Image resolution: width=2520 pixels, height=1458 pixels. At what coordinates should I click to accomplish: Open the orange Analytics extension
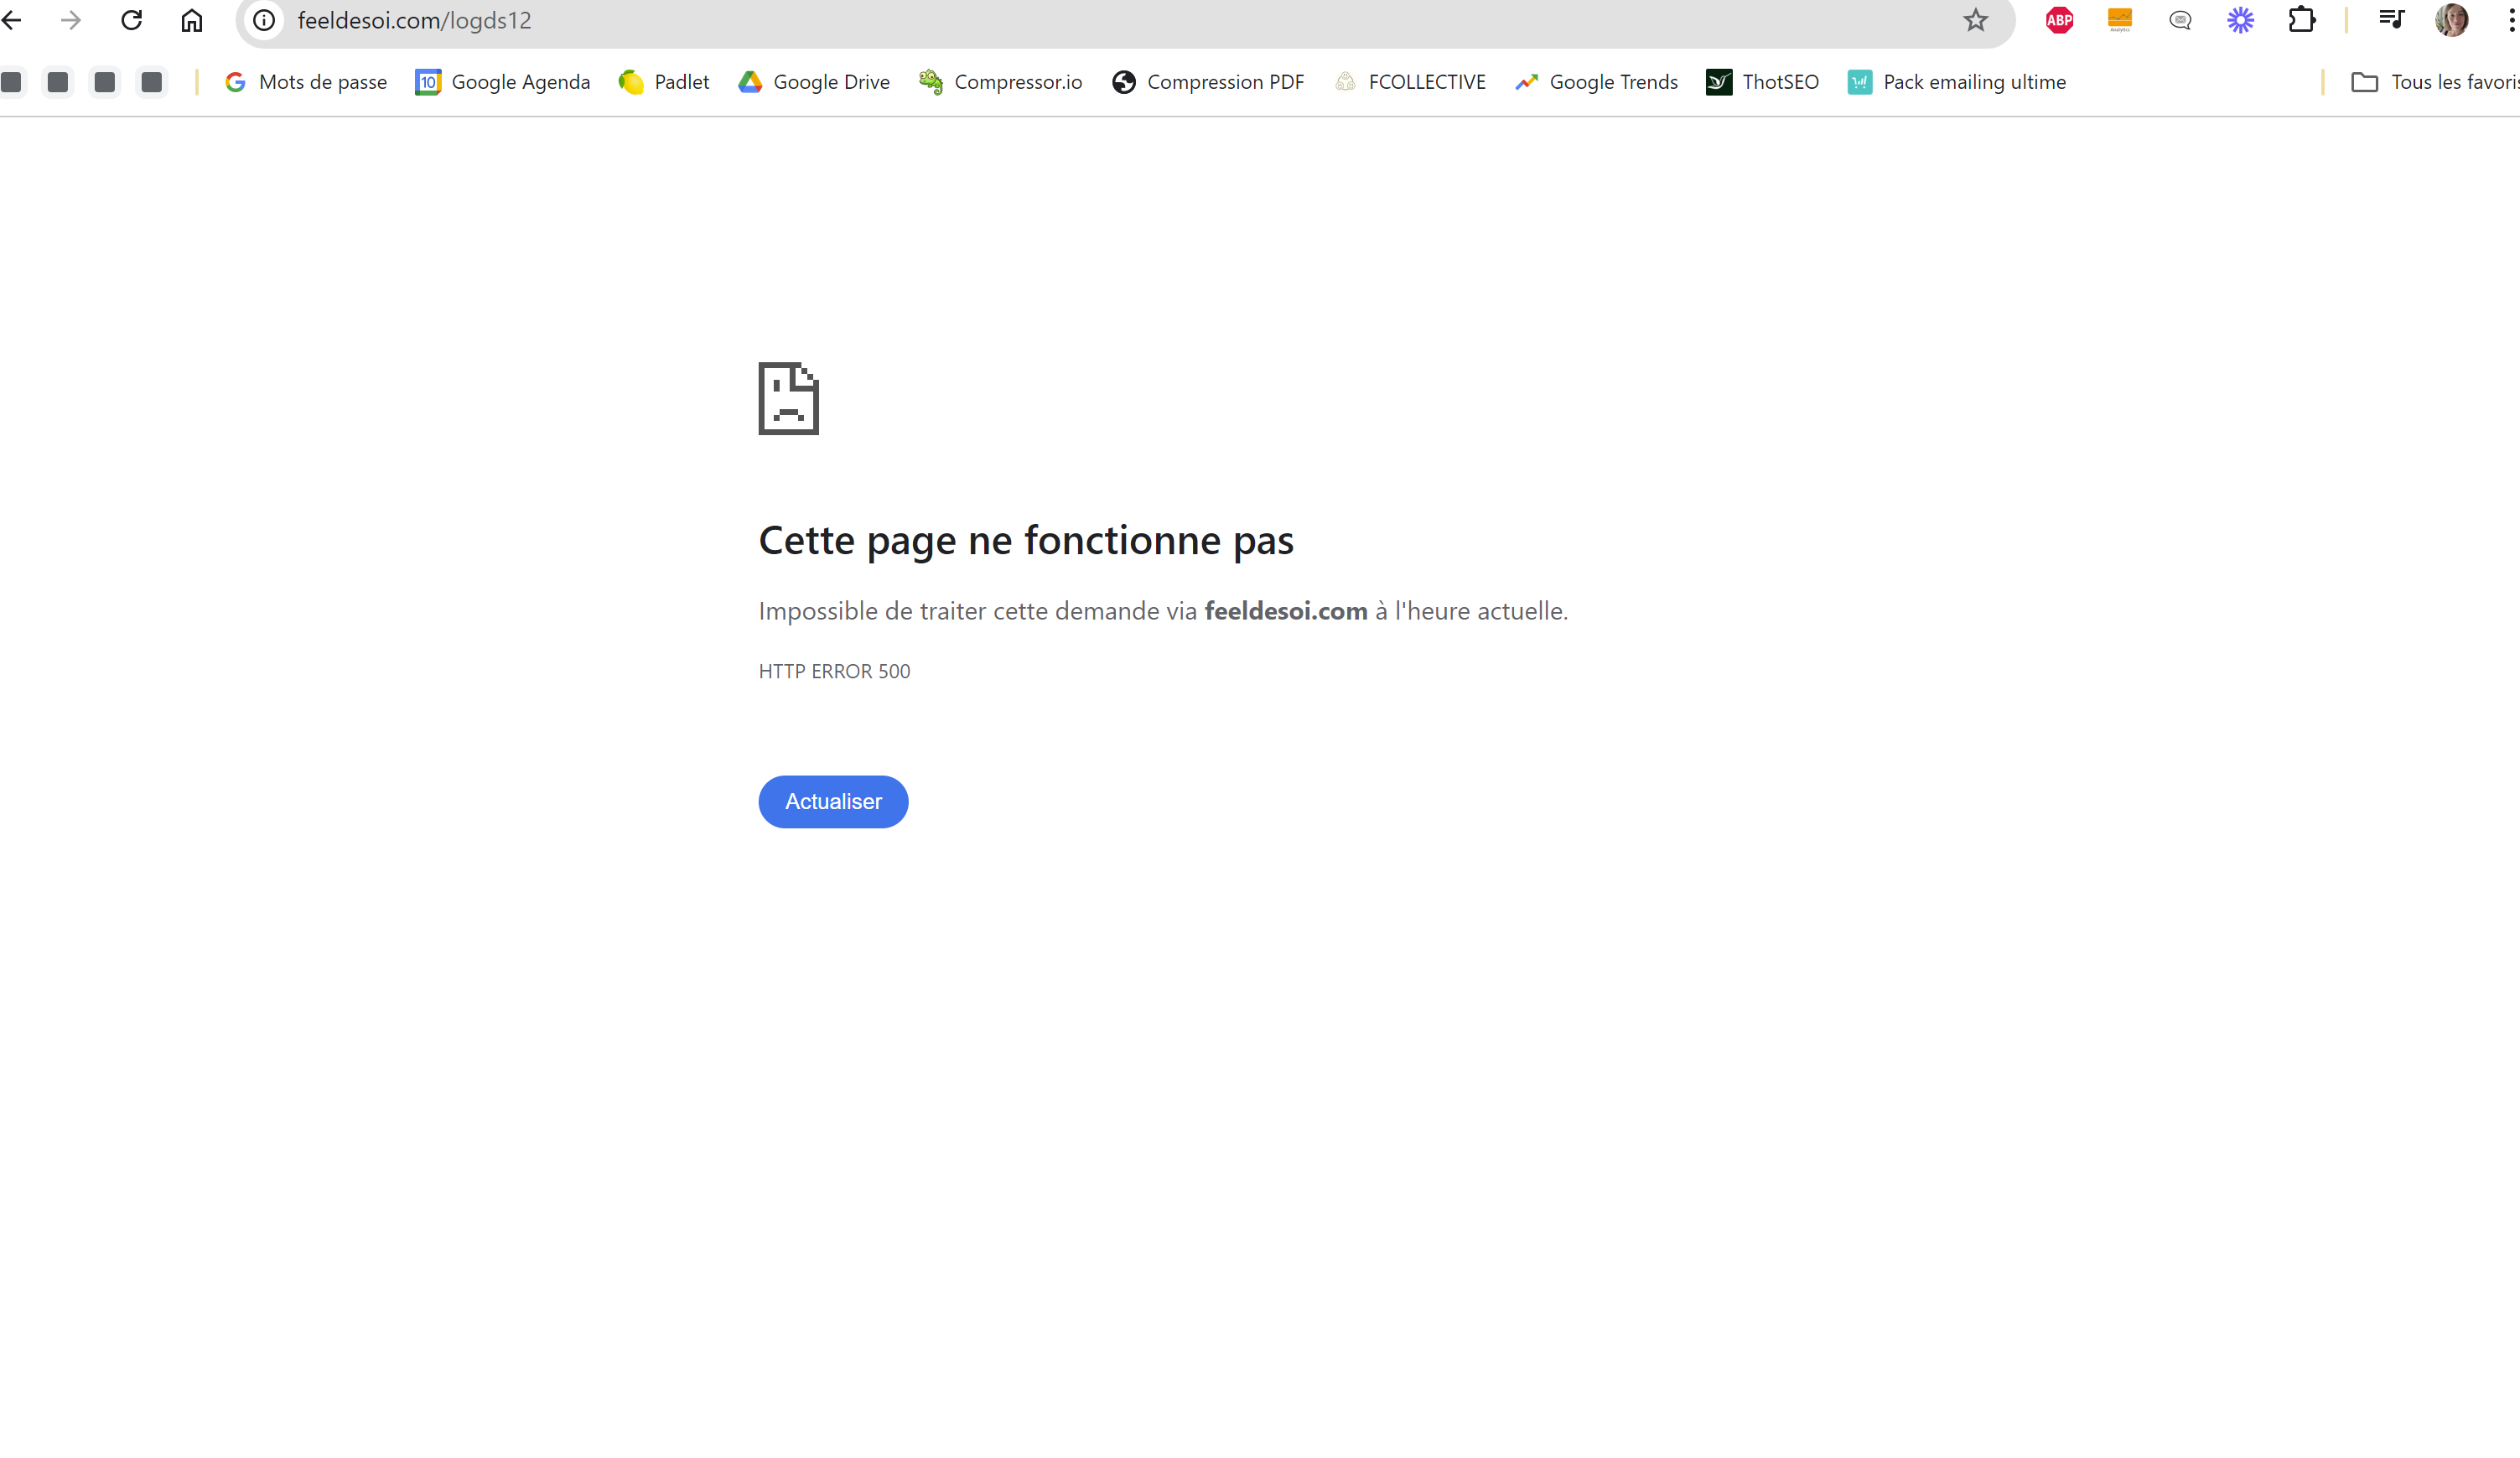tap(2119, 20)
